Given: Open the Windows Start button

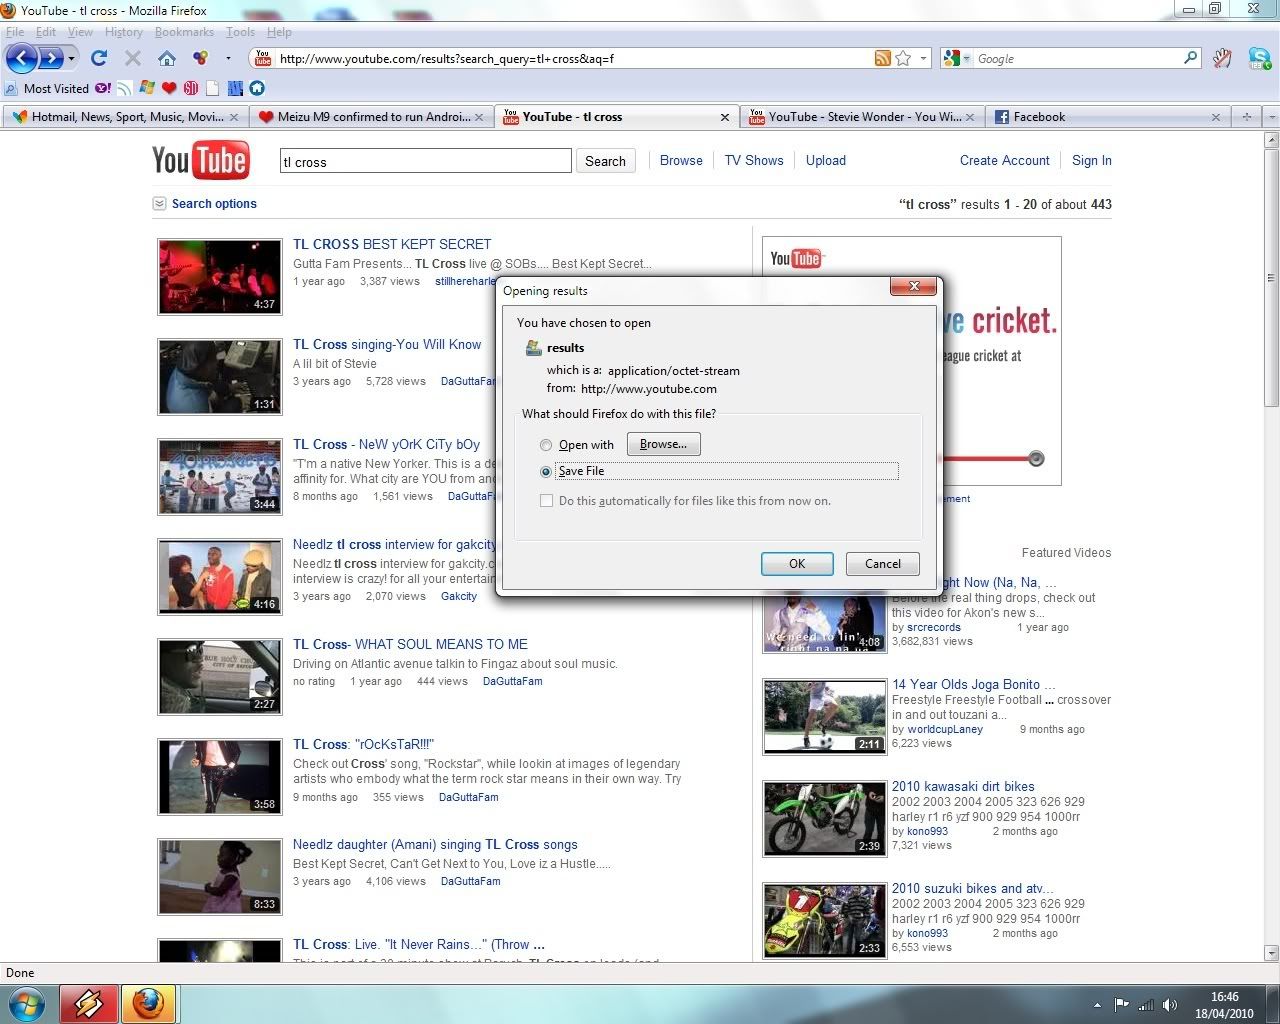Looking at the screenshot, I should (x=27, y=1002).
